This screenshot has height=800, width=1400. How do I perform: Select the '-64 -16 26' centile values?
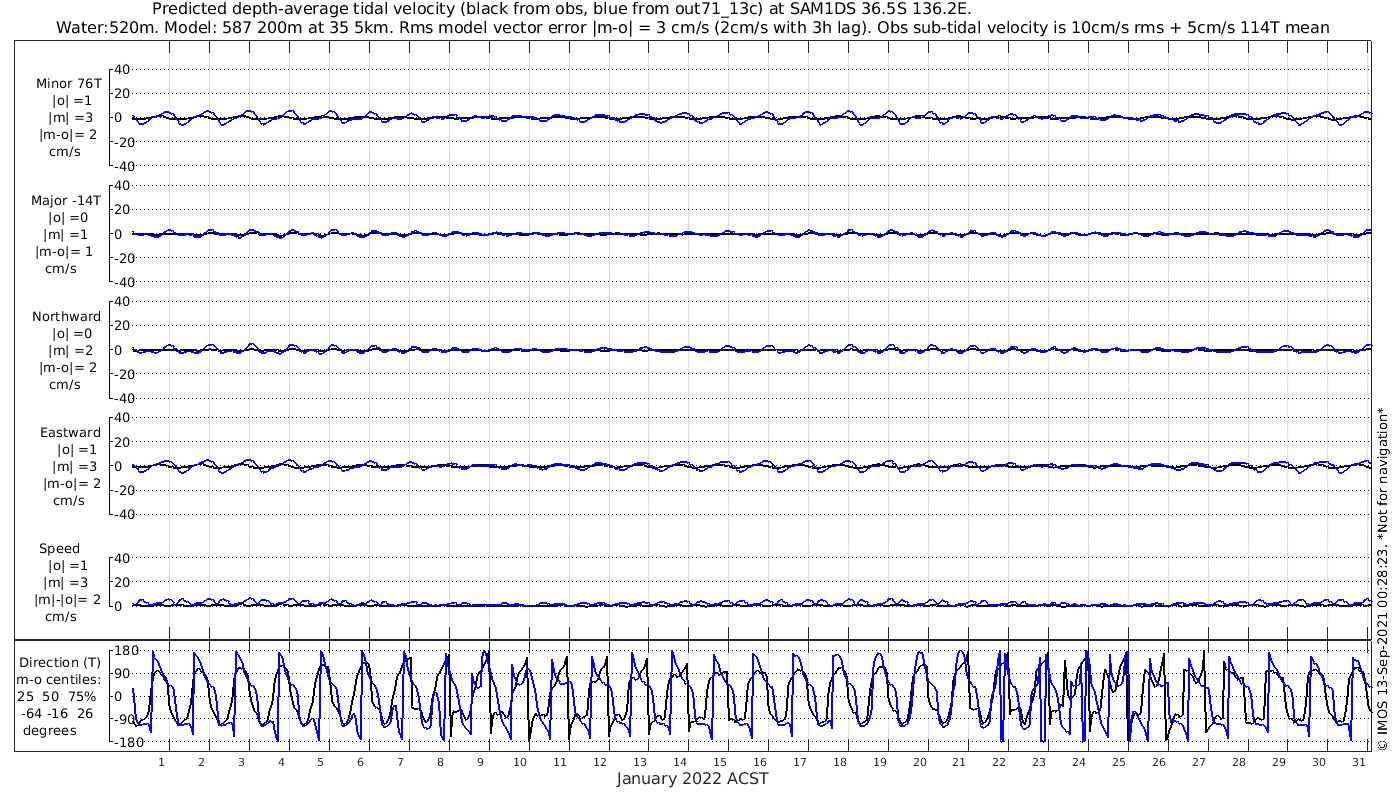pos(56,713)
